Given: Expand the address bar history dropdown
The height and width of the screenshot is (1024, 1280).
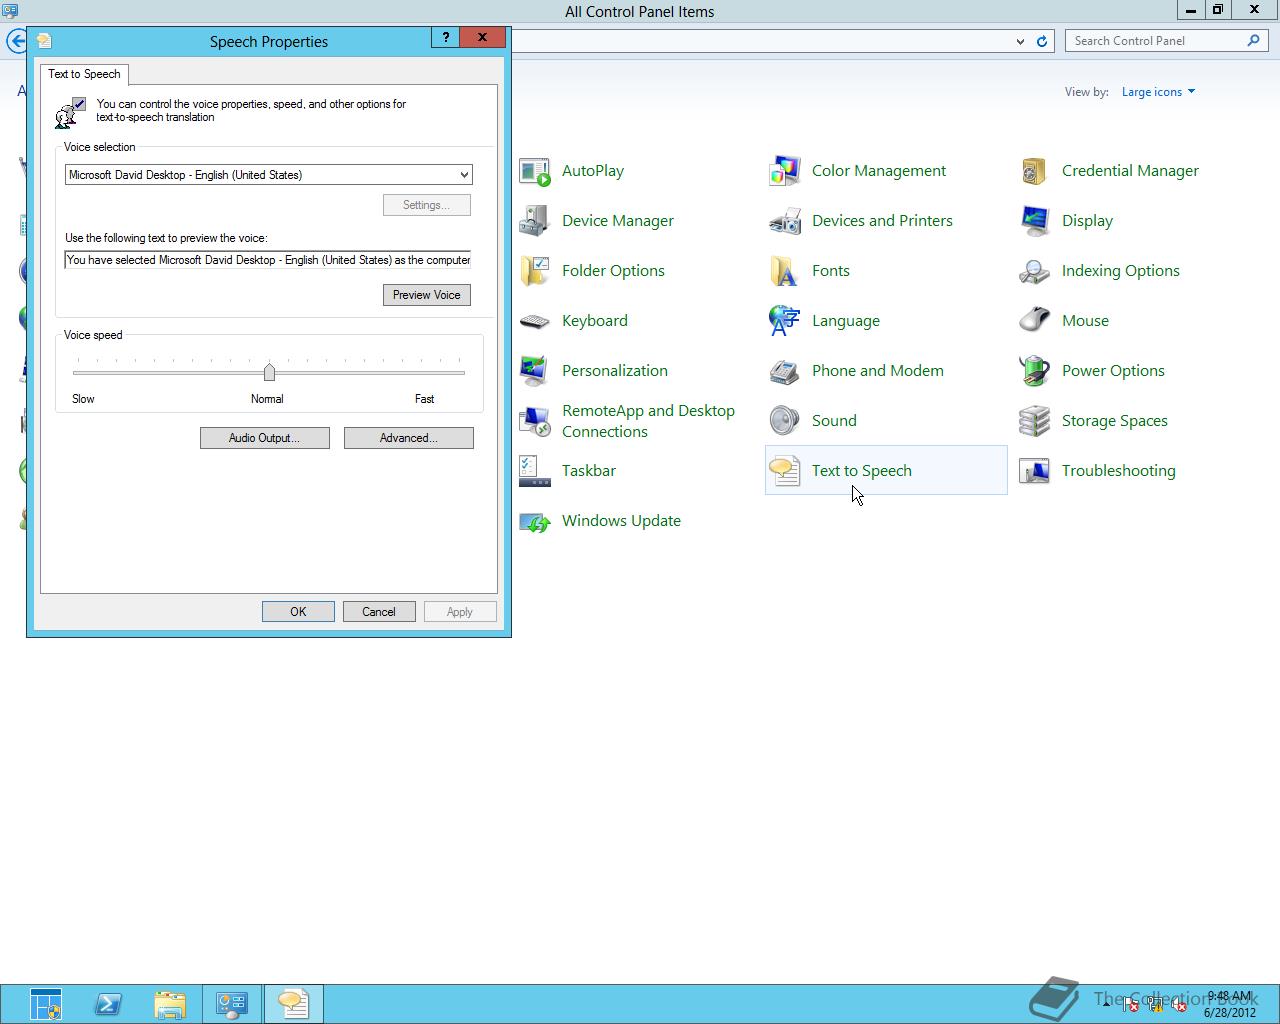Looking at the screenshot, I should [1020, 41].
